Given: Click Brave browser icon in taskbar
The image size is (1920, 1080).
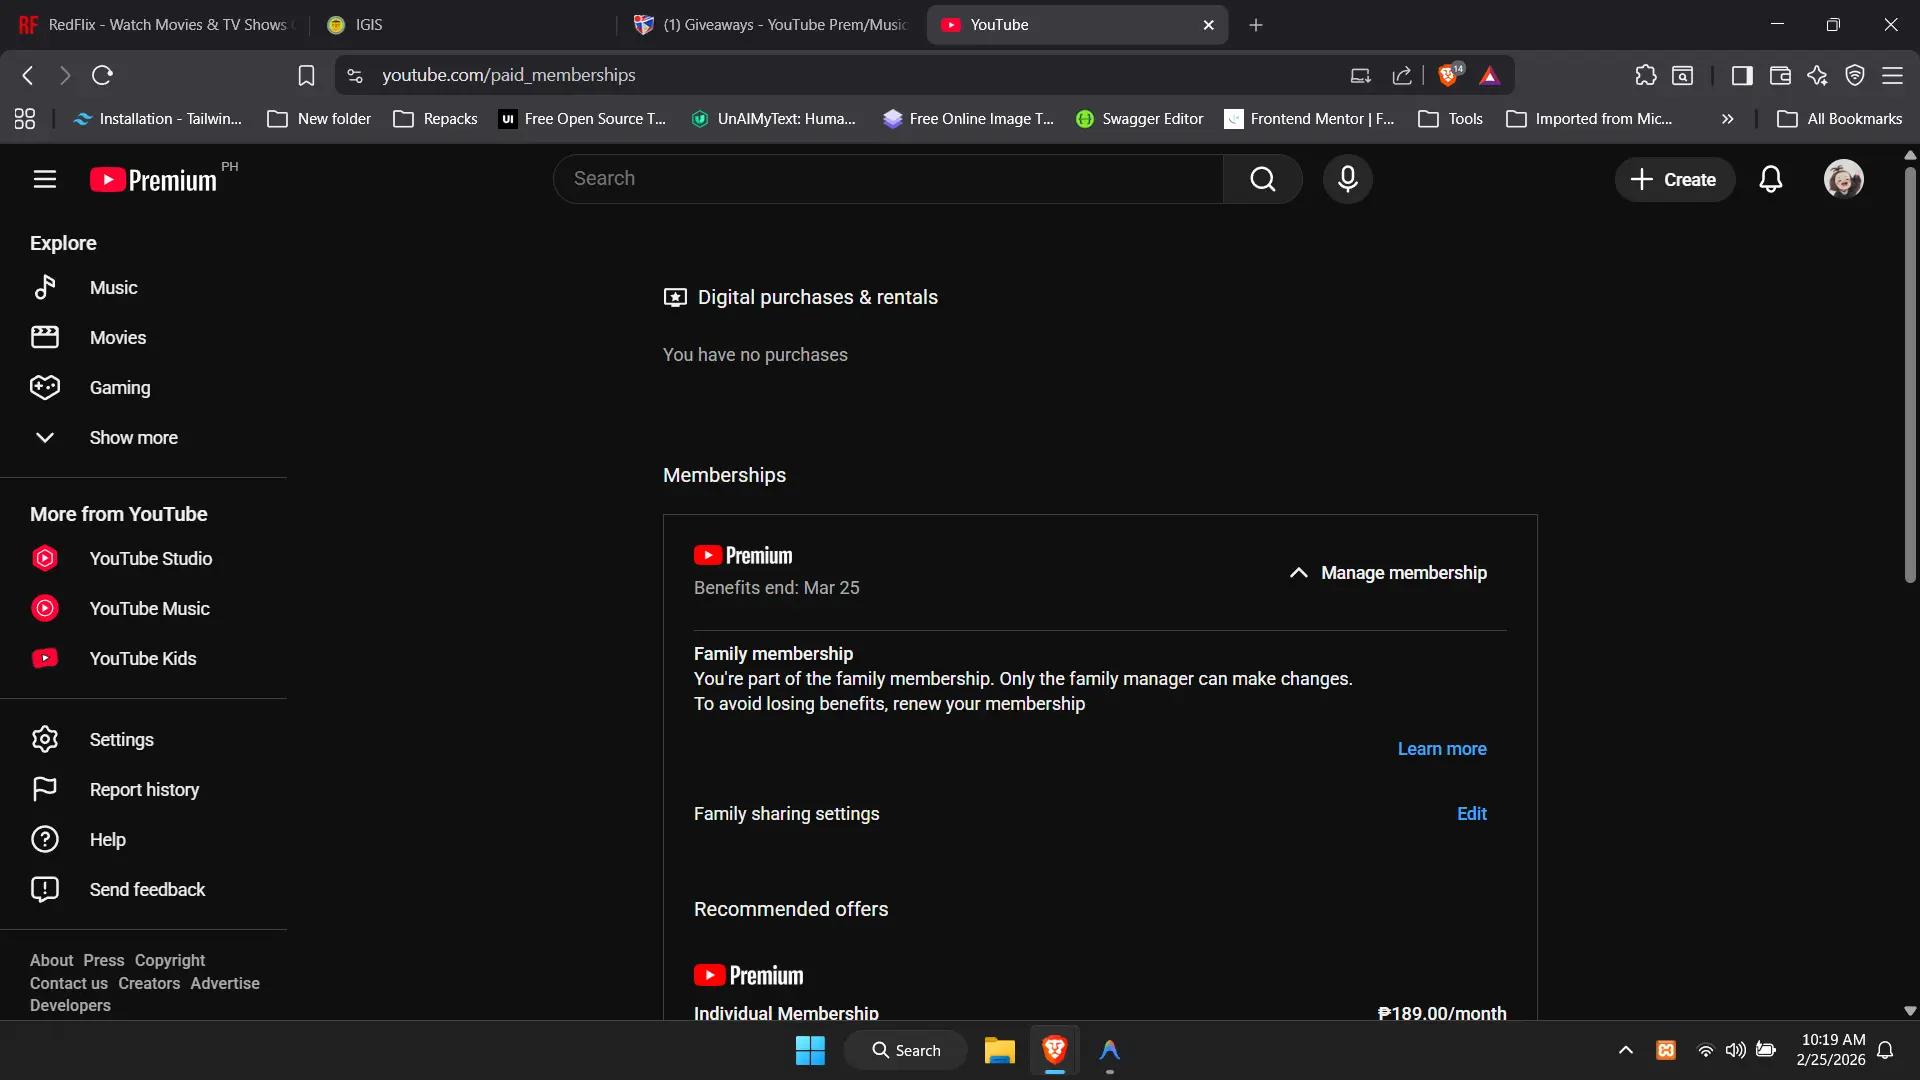Looking at the screenshot, I should [x=1054, y=1051].
